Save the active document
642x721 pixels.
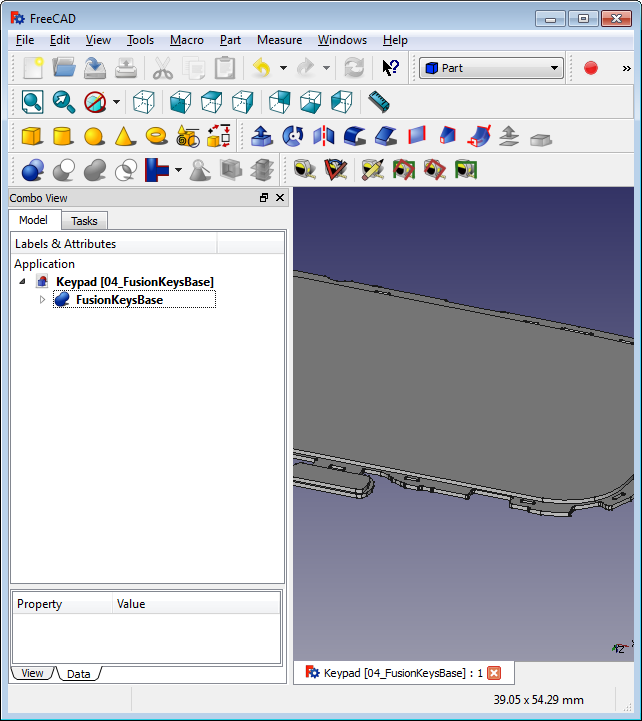coord(95,68)
